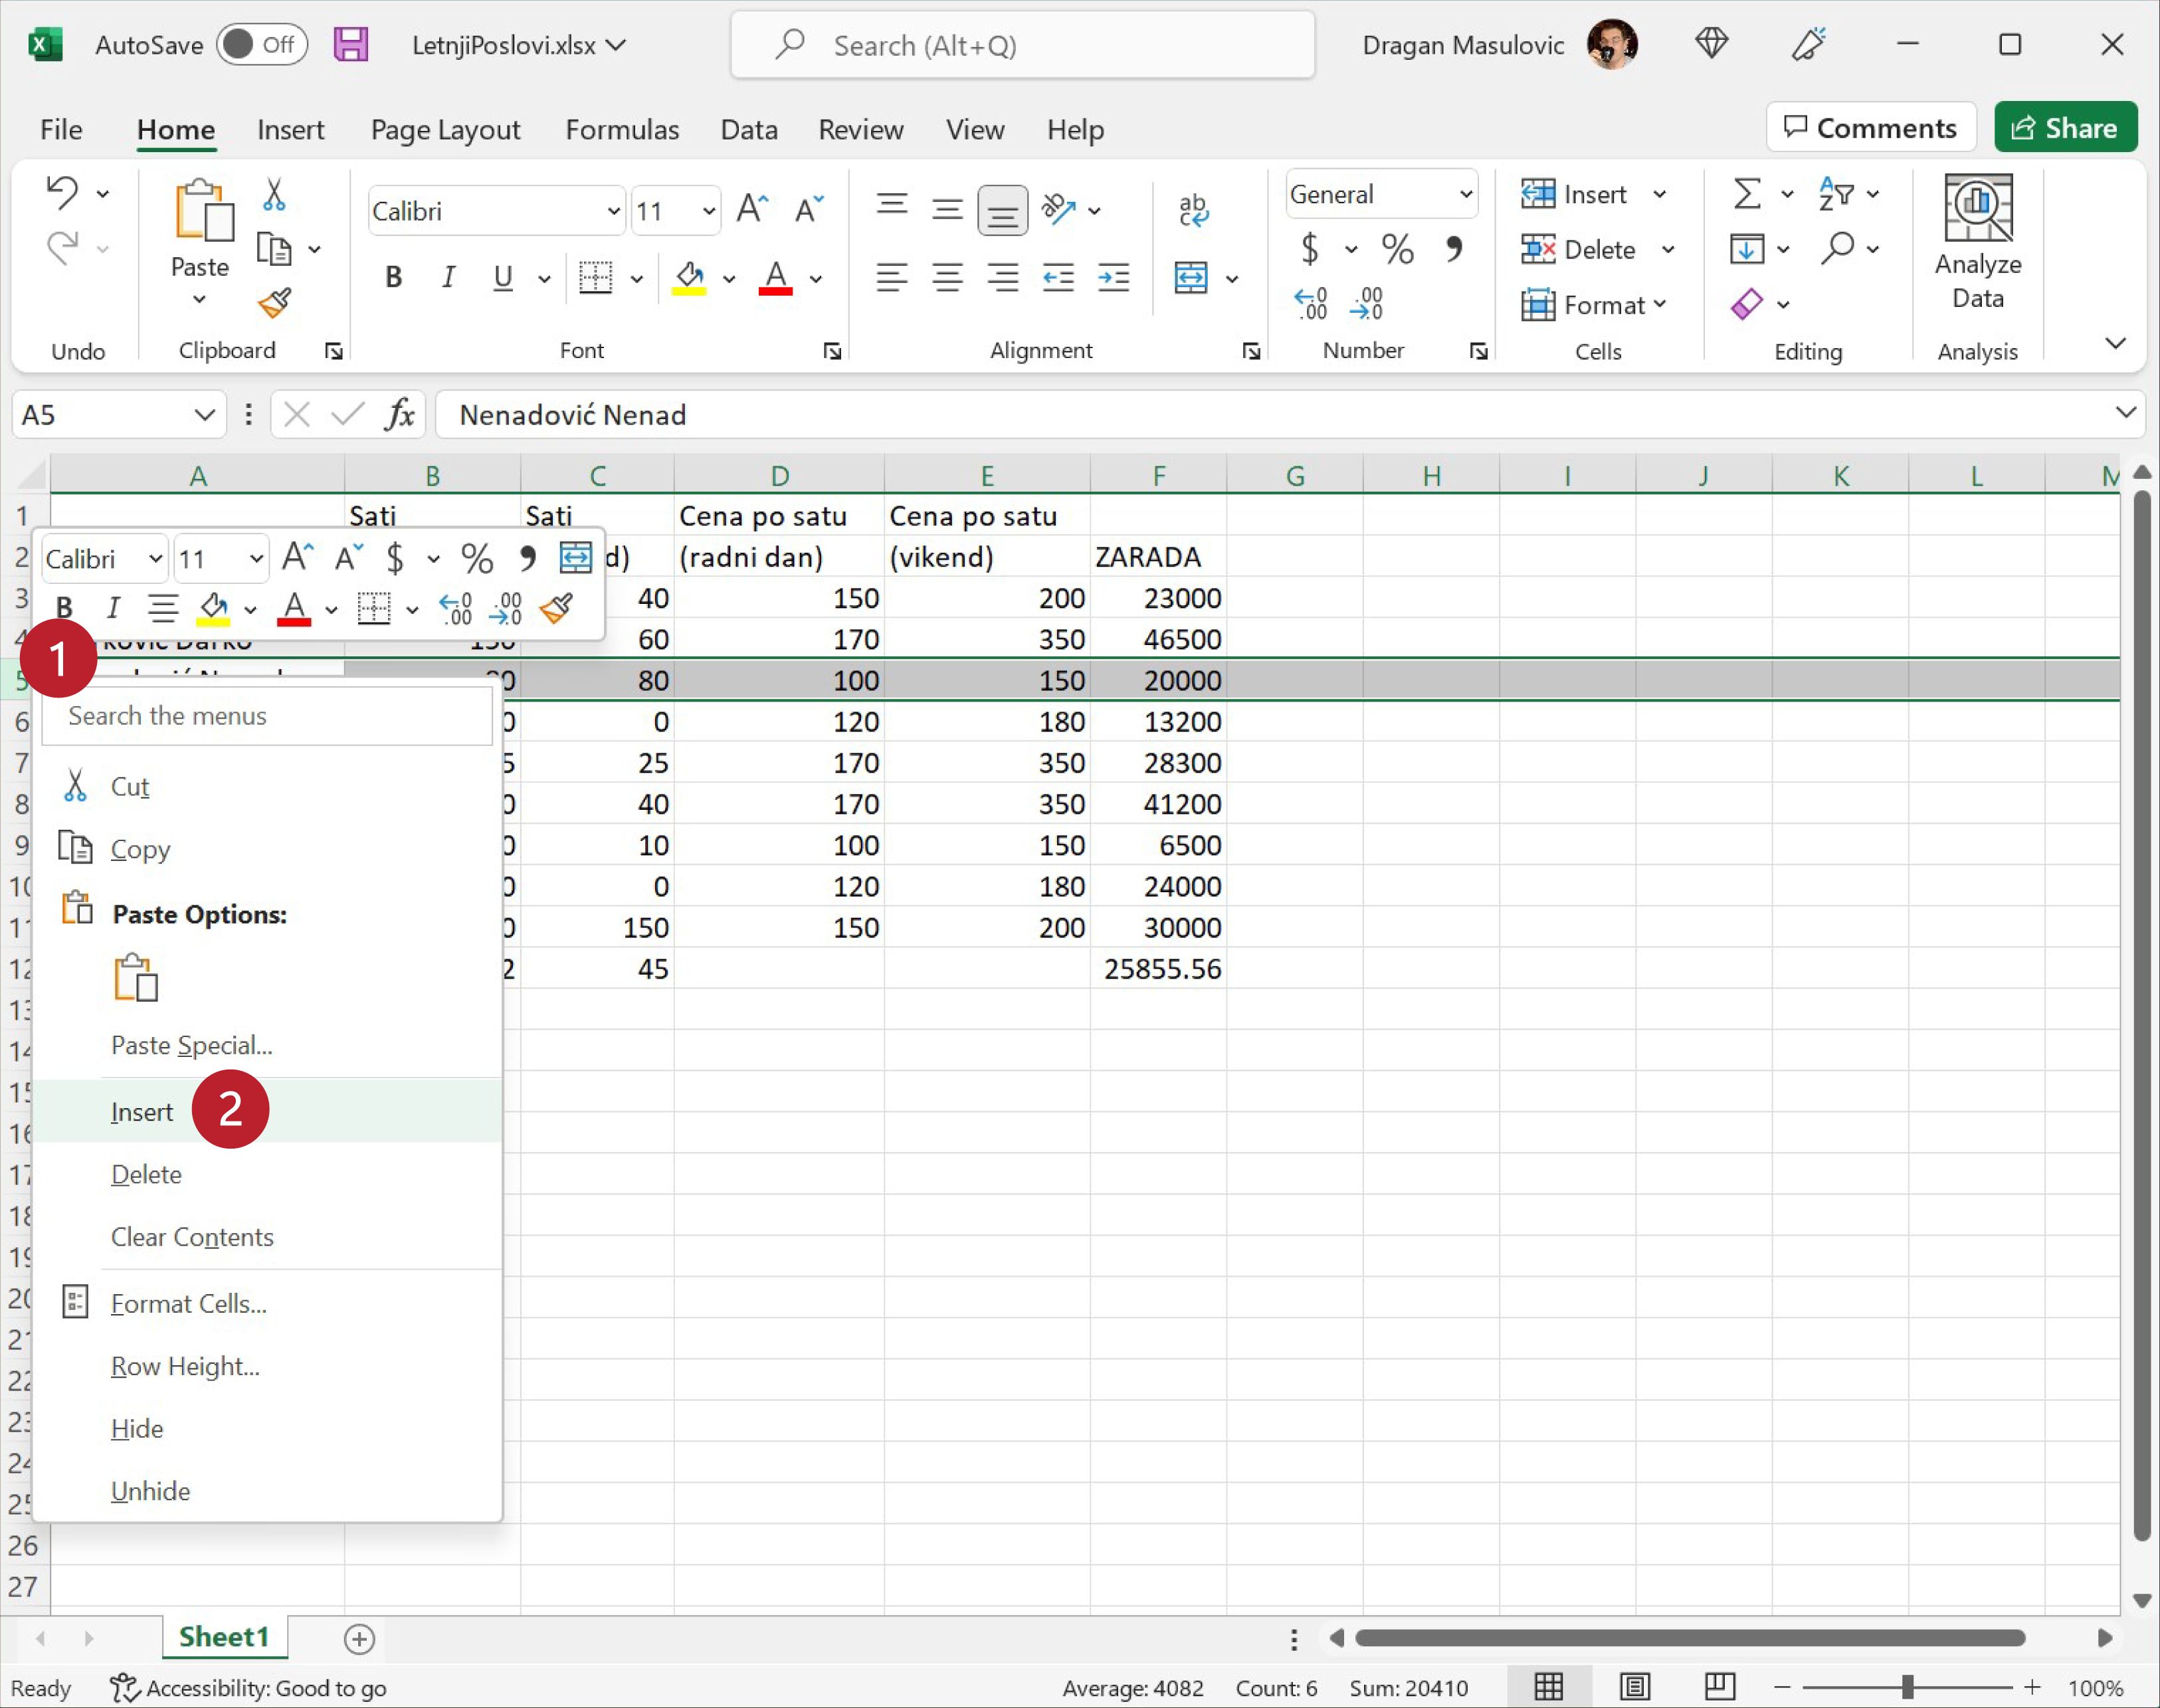This screenshot has width=2160, height=1708.
Task: Click the zoom slider handle in status bar
Action: [x=1907, y=1688]
